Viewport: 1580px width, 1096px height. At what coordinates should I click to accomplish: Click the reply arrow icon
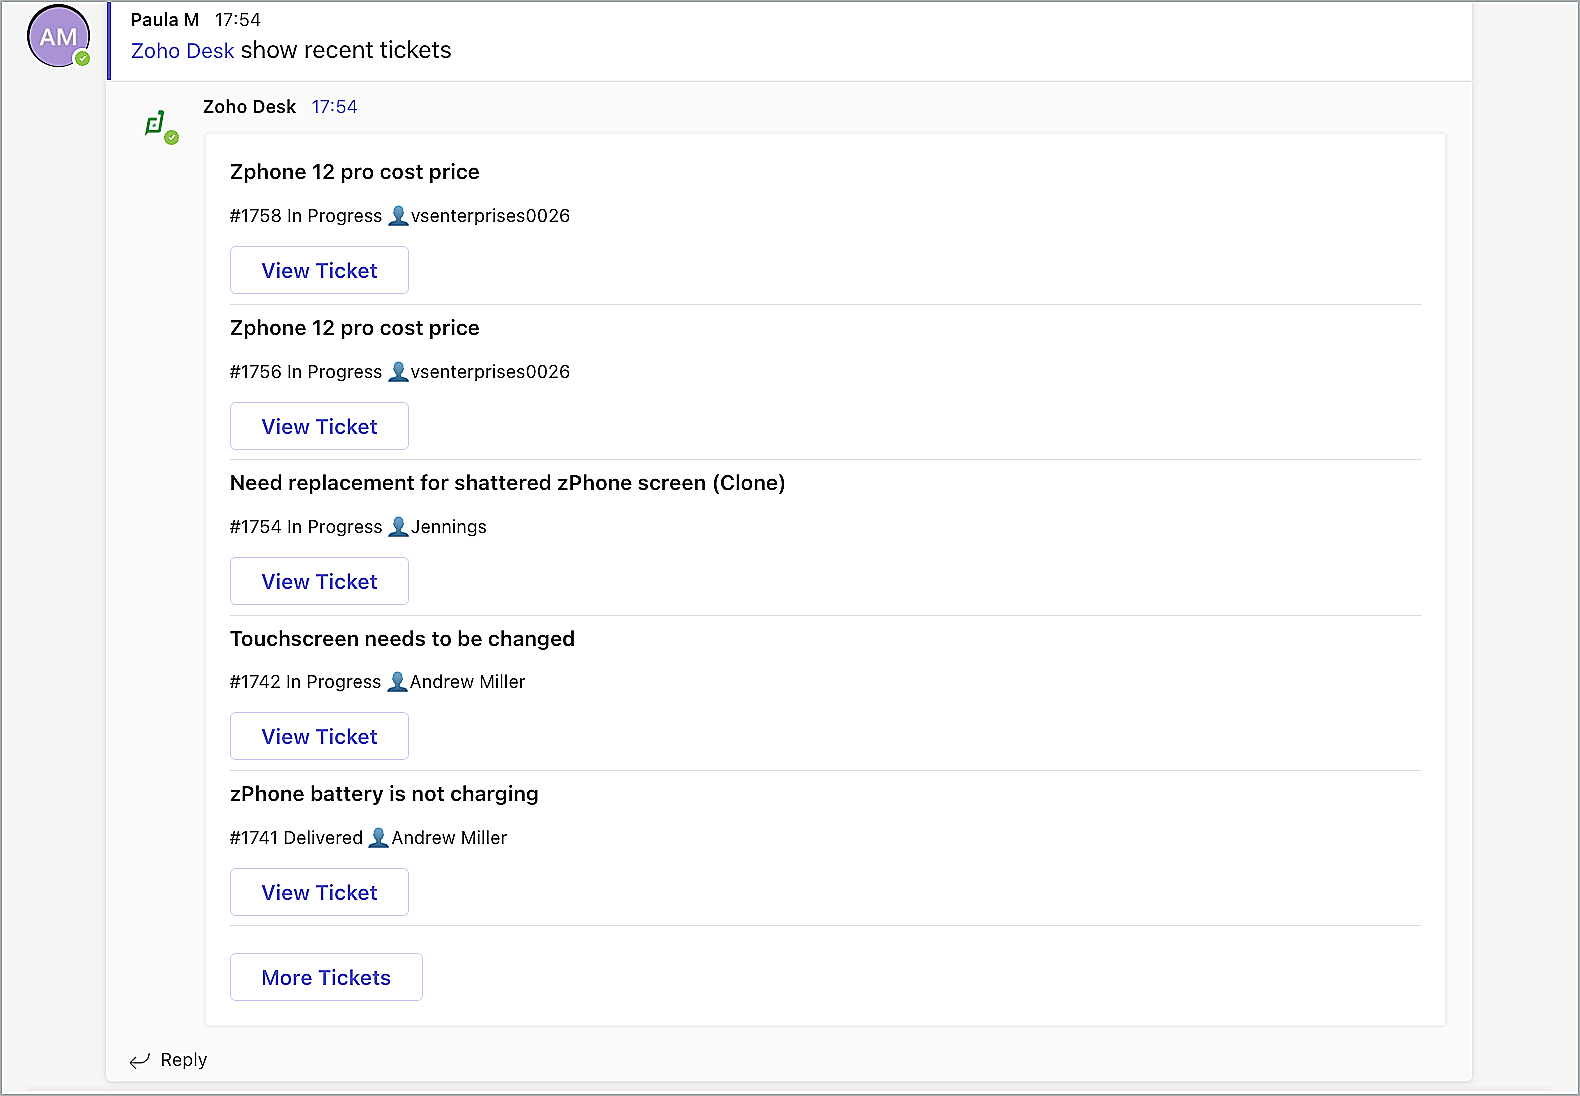140,1060
